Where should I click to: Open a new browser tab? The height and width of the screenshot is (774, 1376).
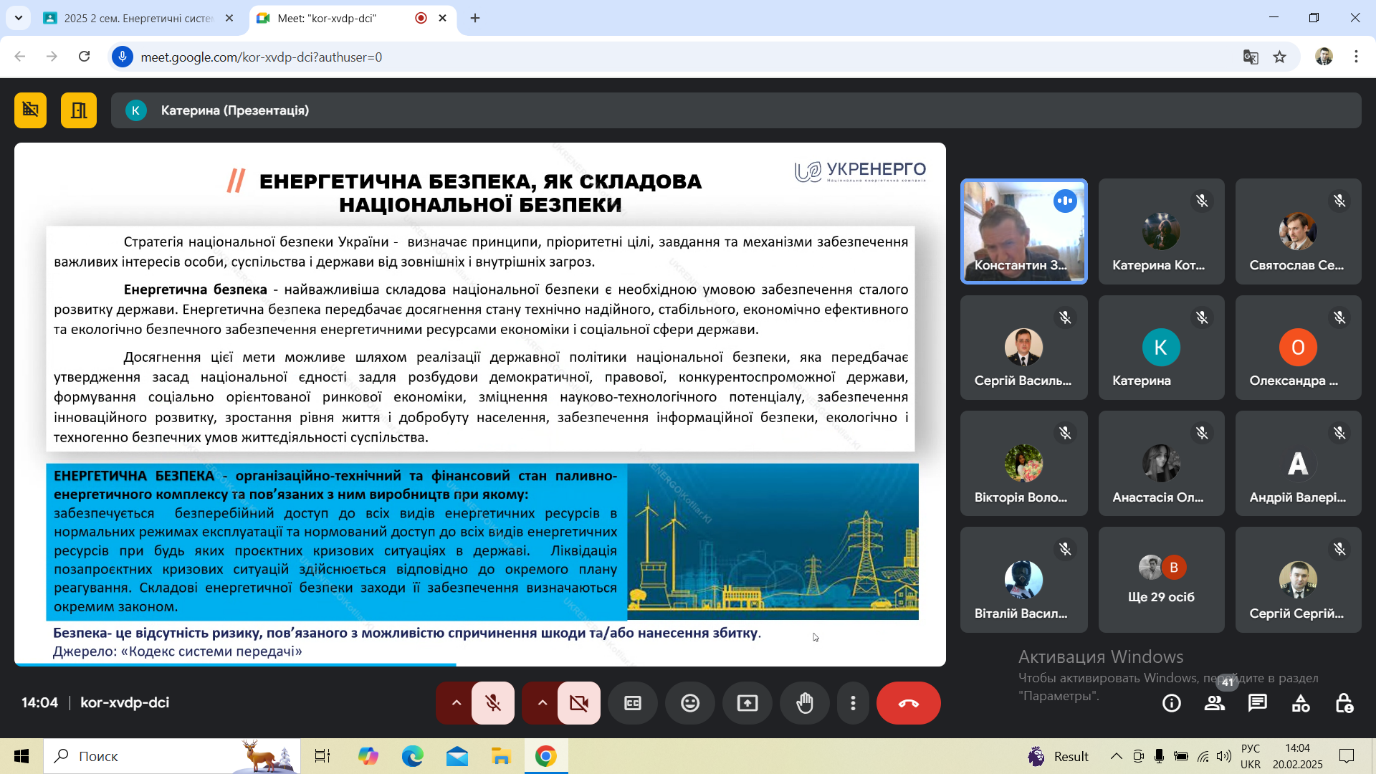tap(475, 18)
